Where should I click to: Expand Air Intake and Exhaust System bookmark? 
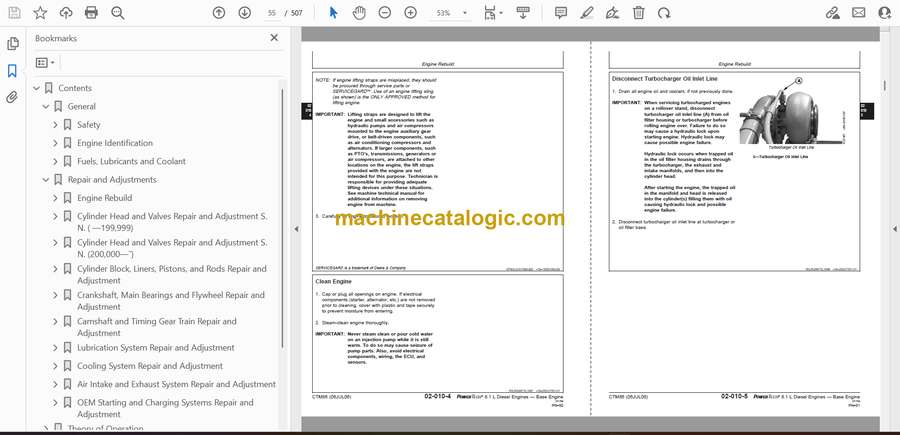(55, 385)
